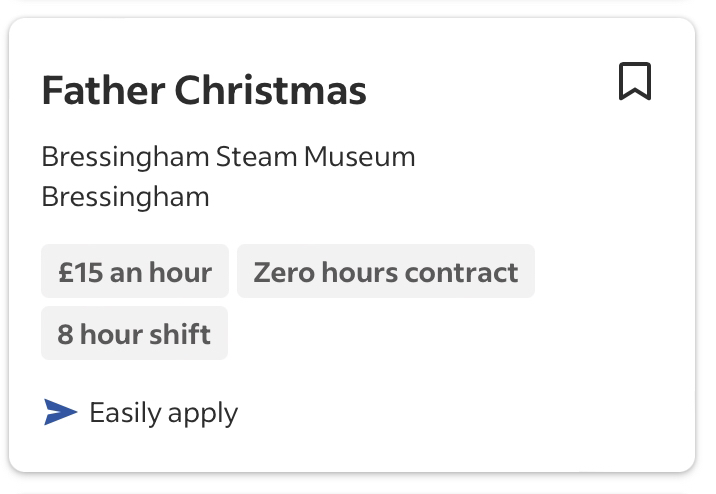The image size is (716, 494).
Task: Click the word Father in the job heading
Action: coord(103,90)
